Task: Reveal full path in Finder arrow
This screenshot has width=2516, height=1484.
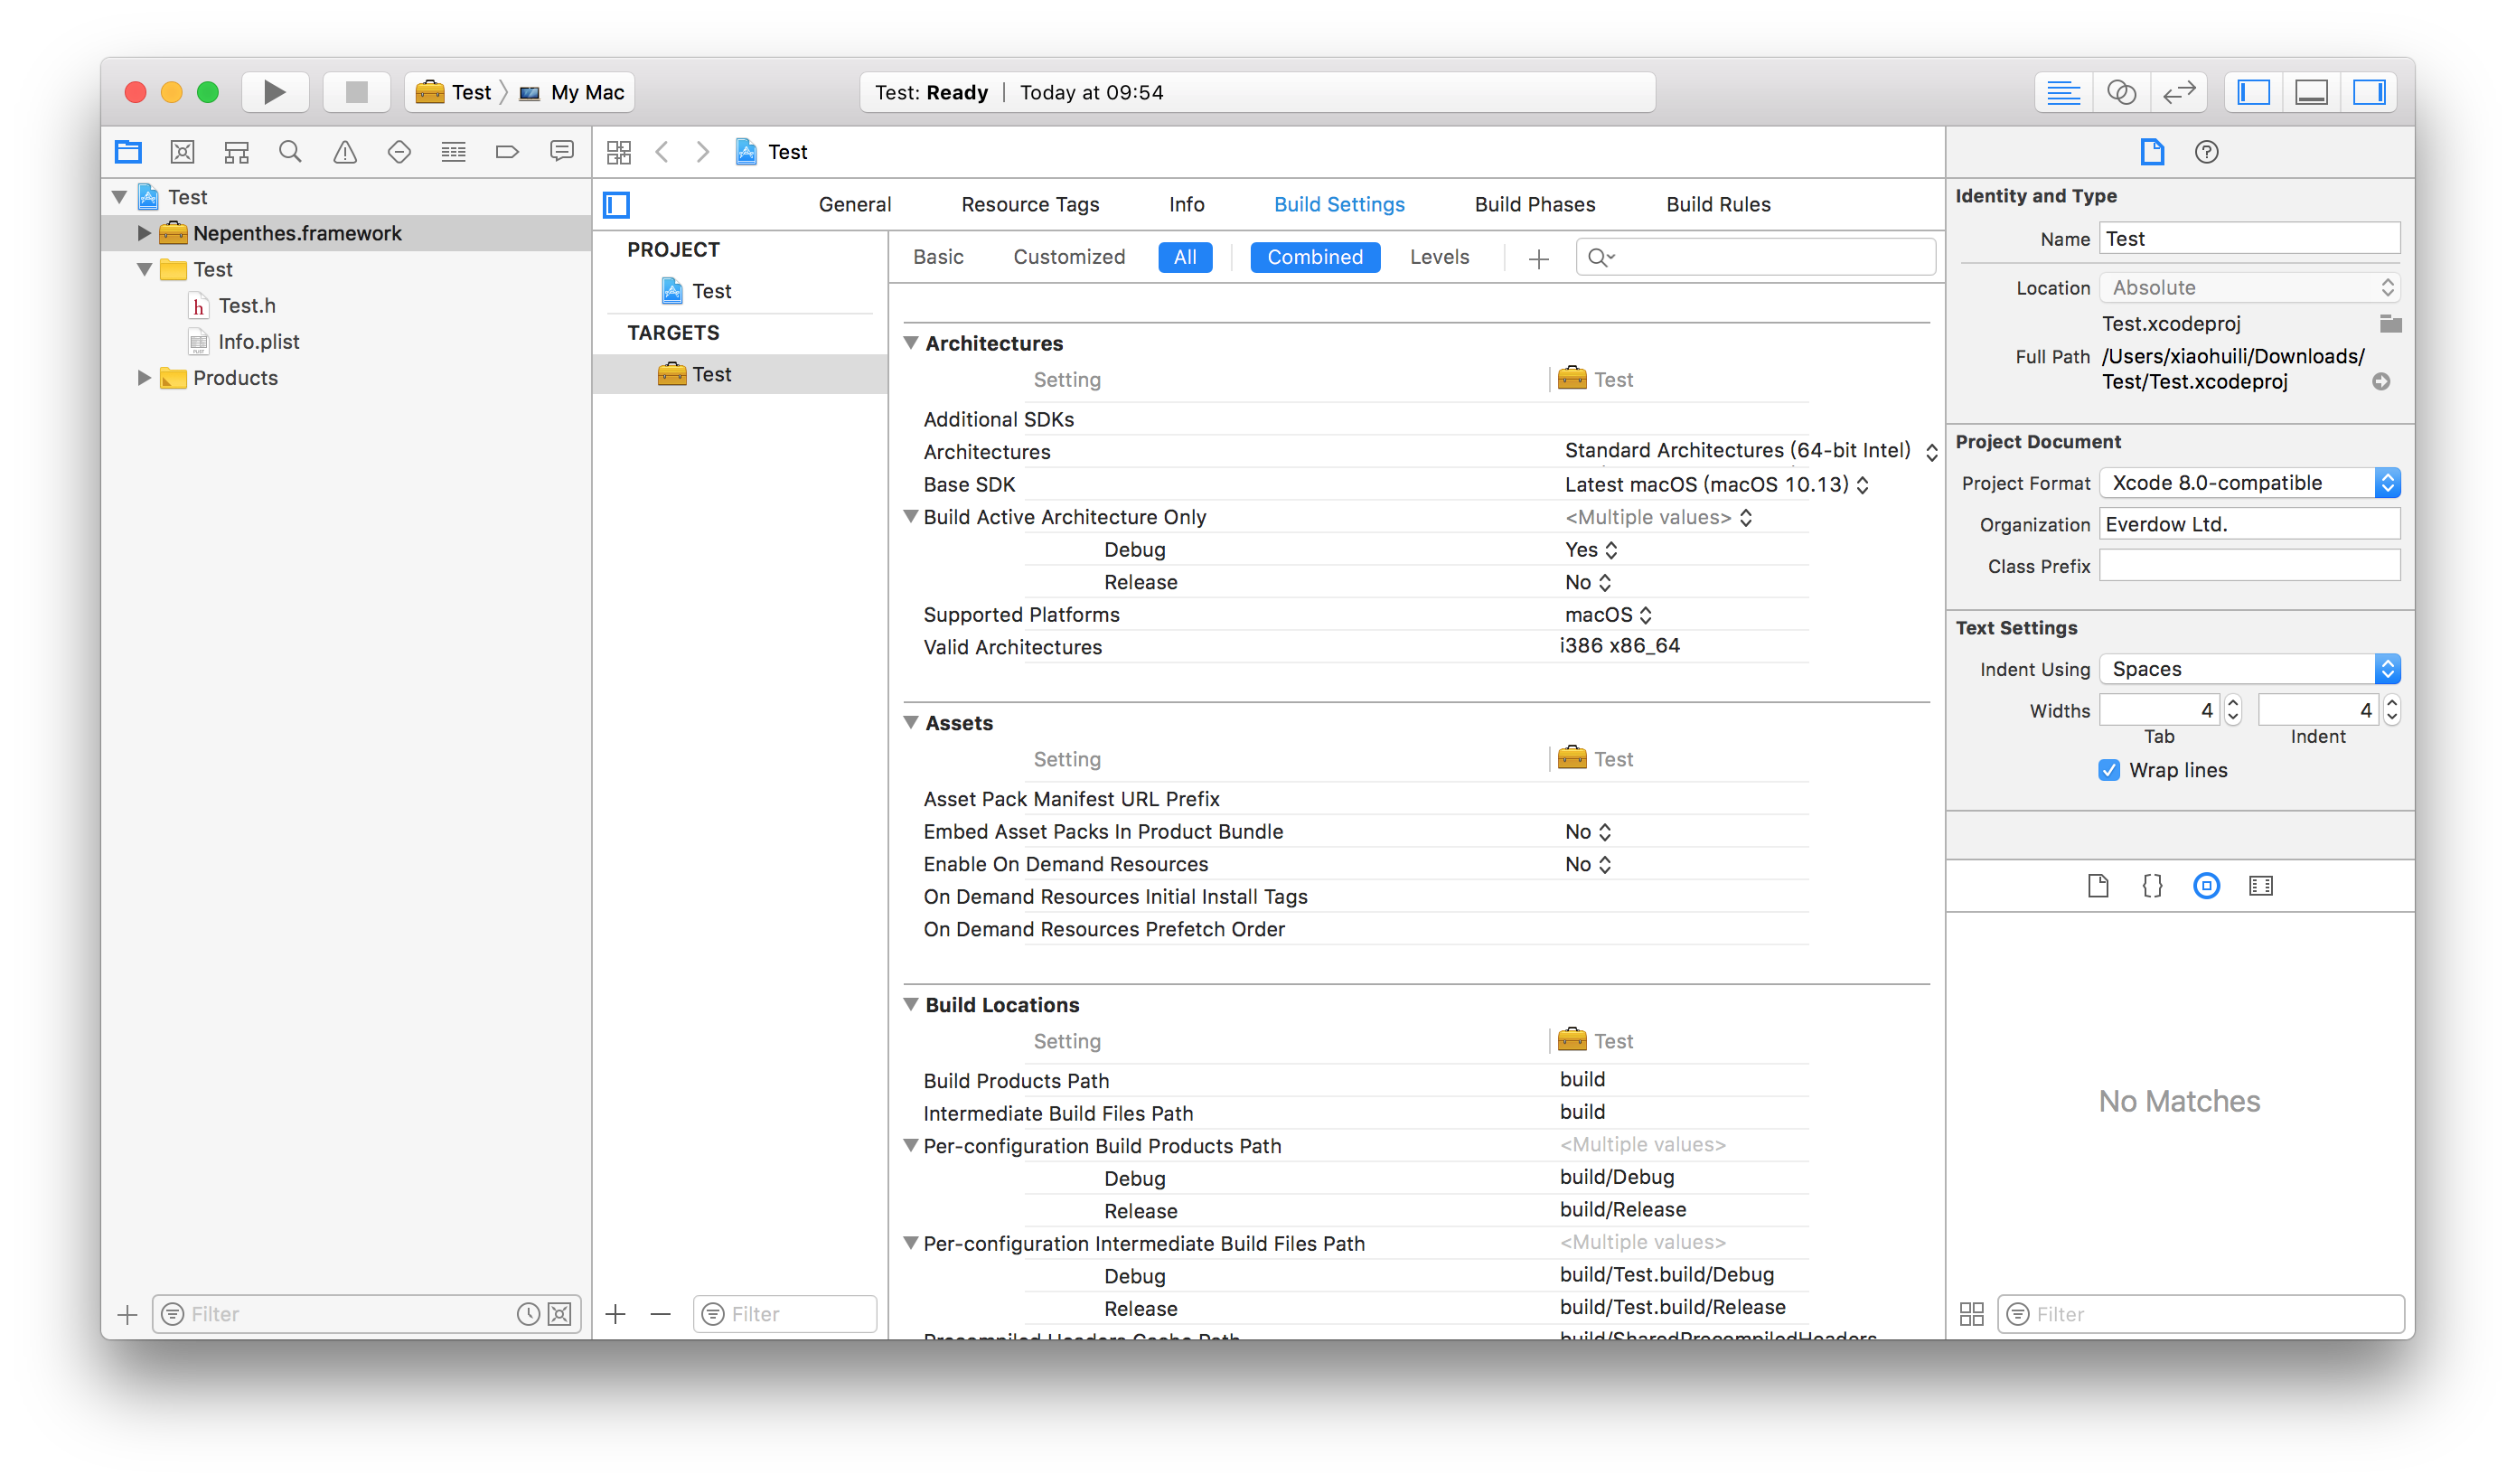Action: click(2382, 382)
